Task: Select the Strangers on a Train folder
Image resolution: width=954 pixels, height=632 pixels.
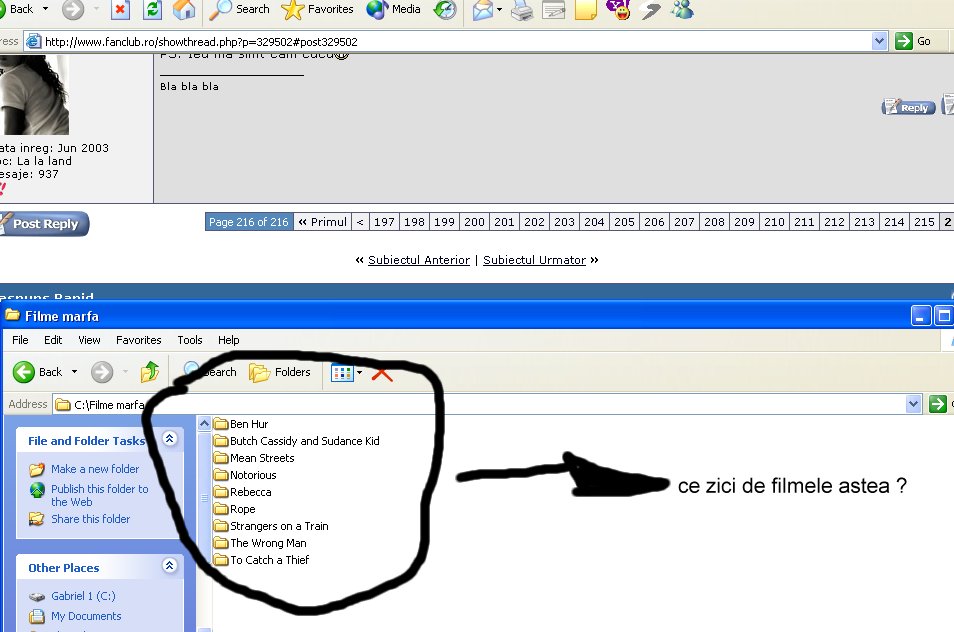Action: point(278,526)
